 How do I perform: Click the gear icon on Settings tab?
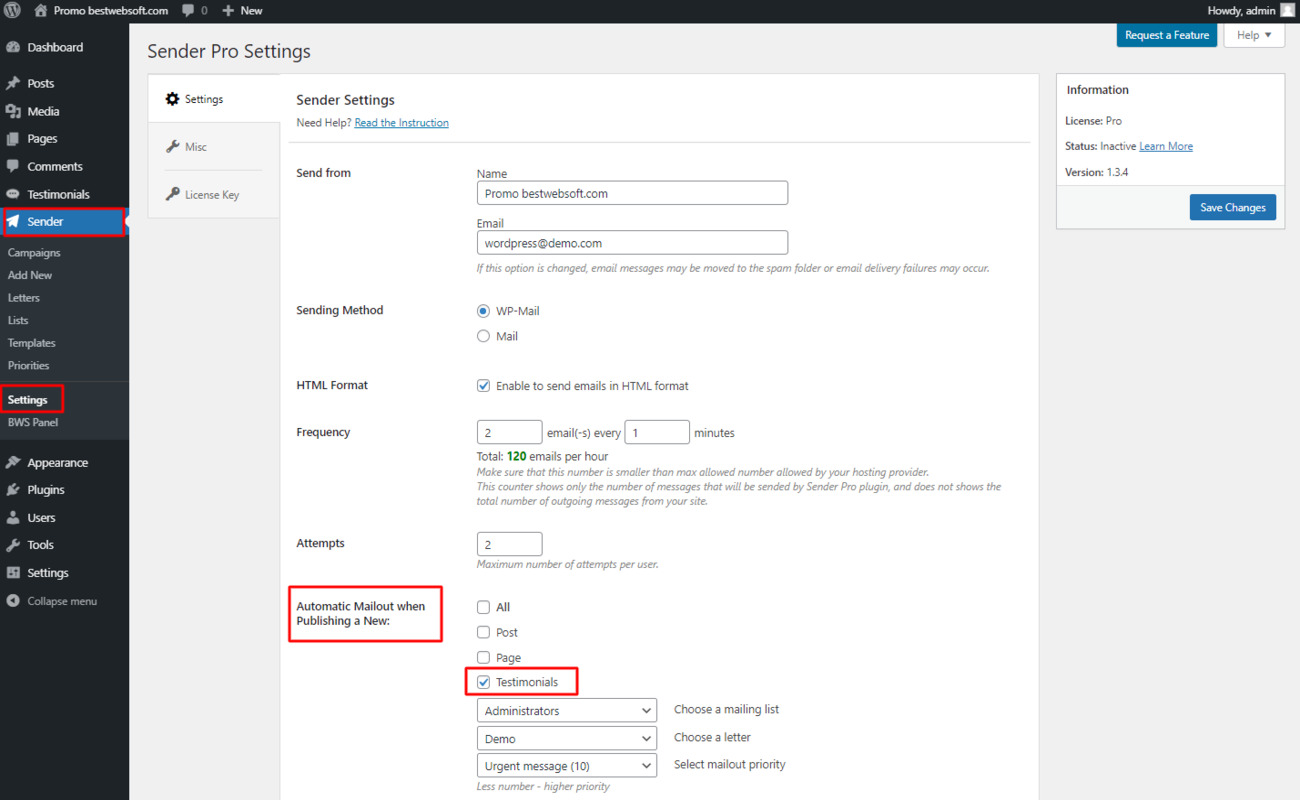pyautogui.click(x=172, y=99)
